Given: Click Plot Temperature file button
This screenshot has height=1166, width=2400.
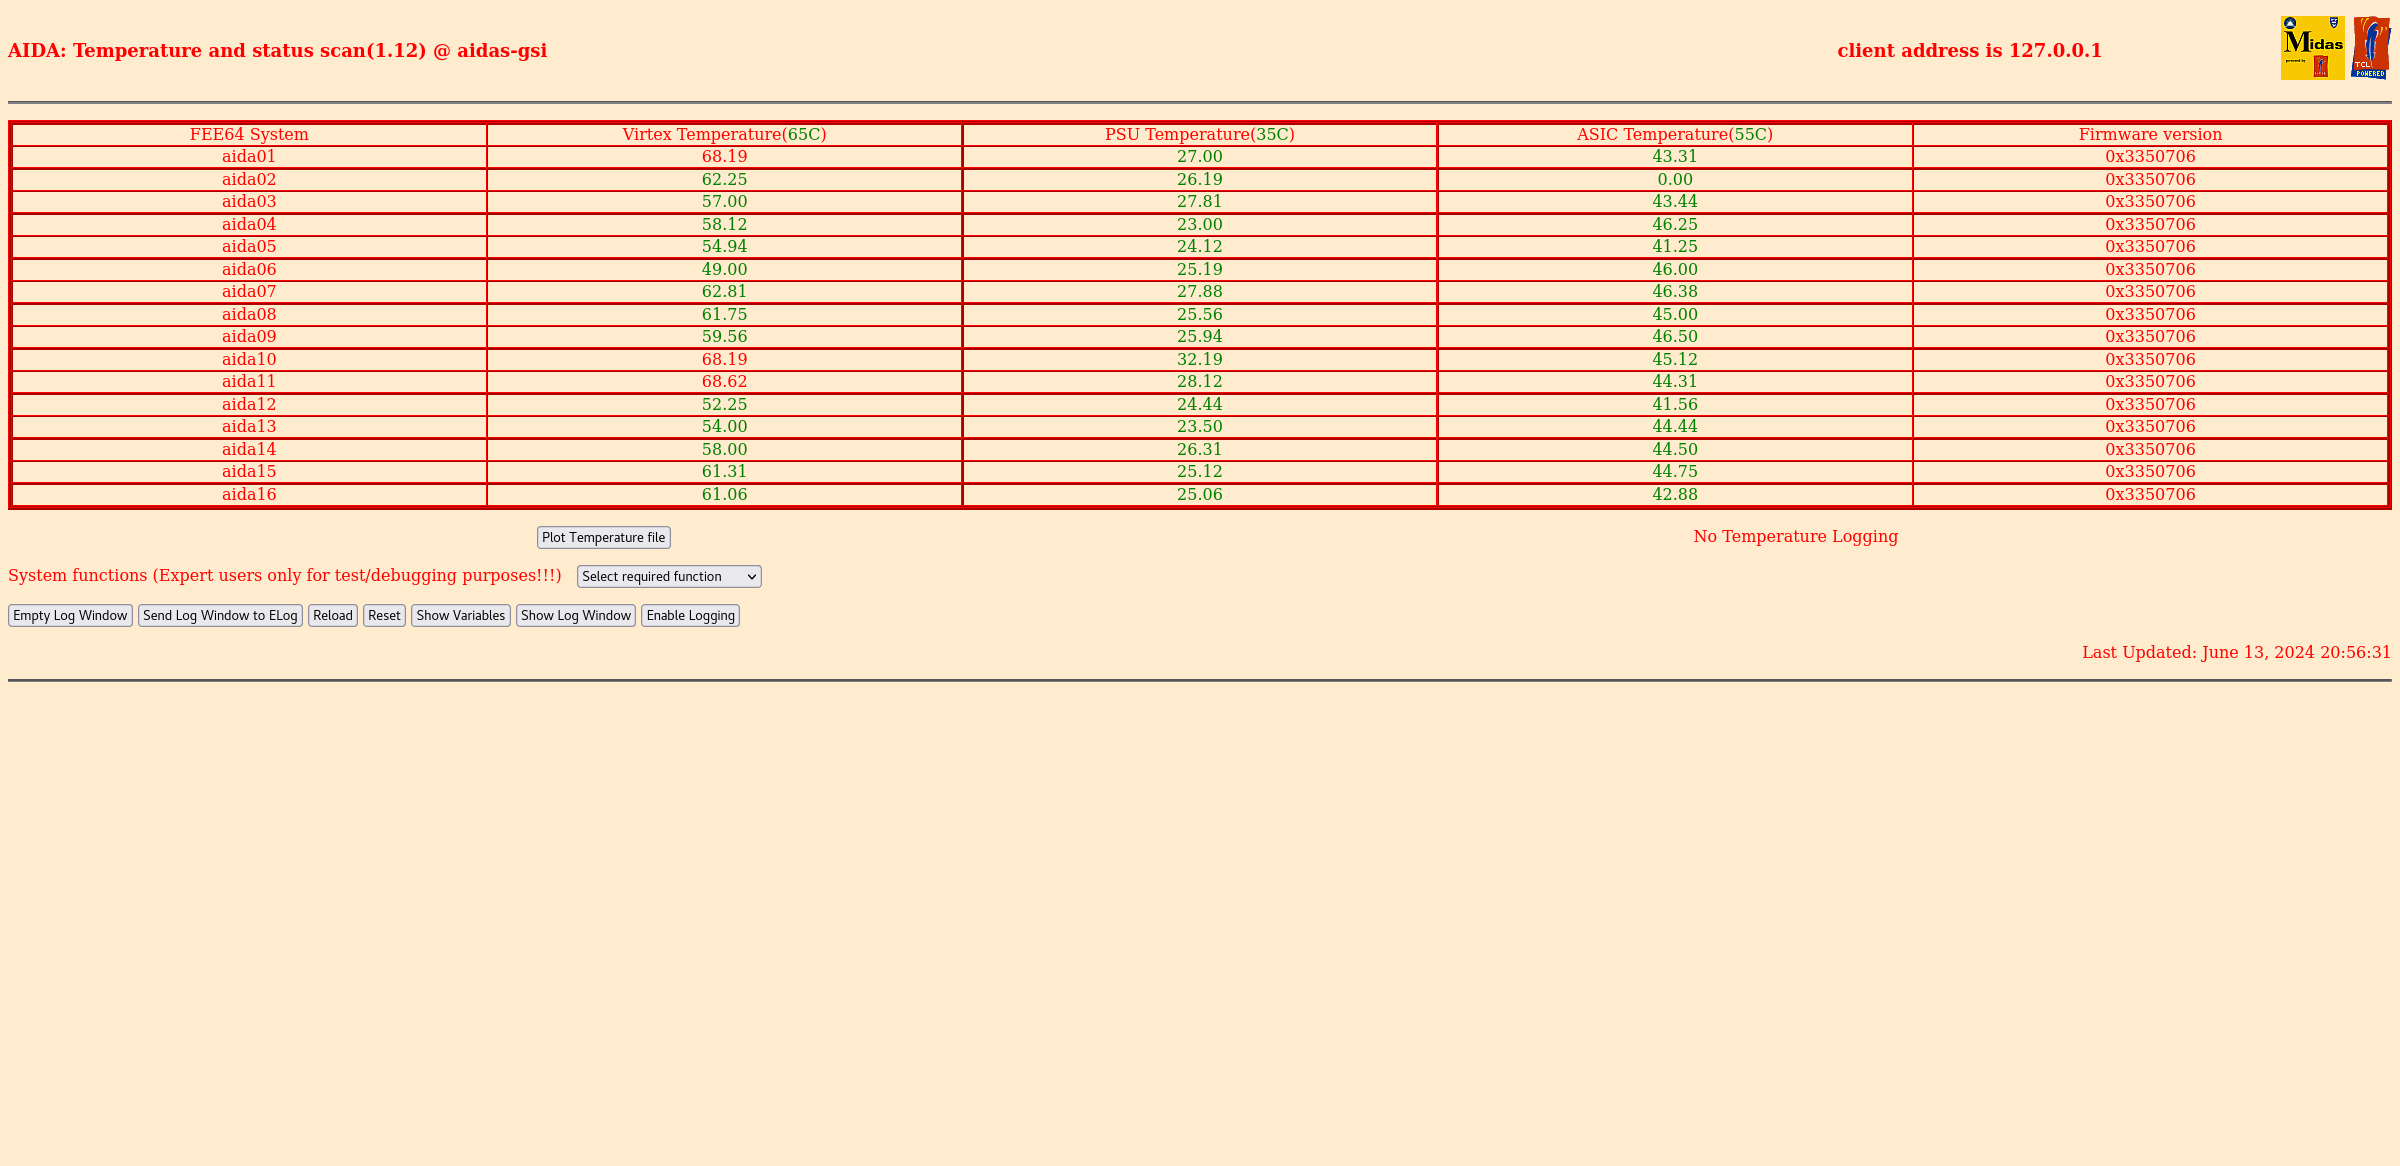Looking at the screenshot, I should (603, 537).
